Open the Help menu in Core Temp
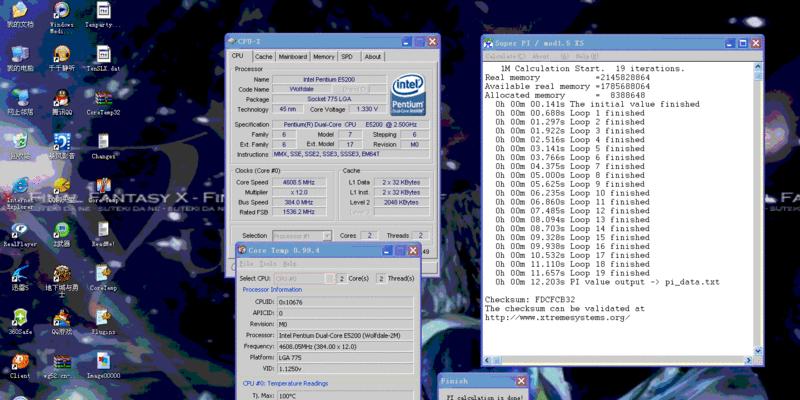 [289, 264]
